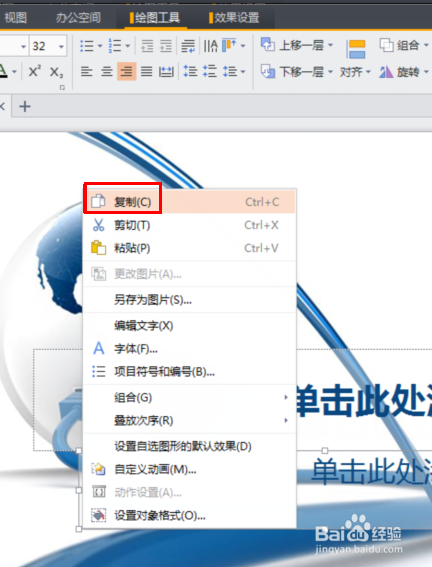Select 设置自选图形的默认效果(D)
Image resolution: width=432 pixels, height=567 pixels.
189,446
